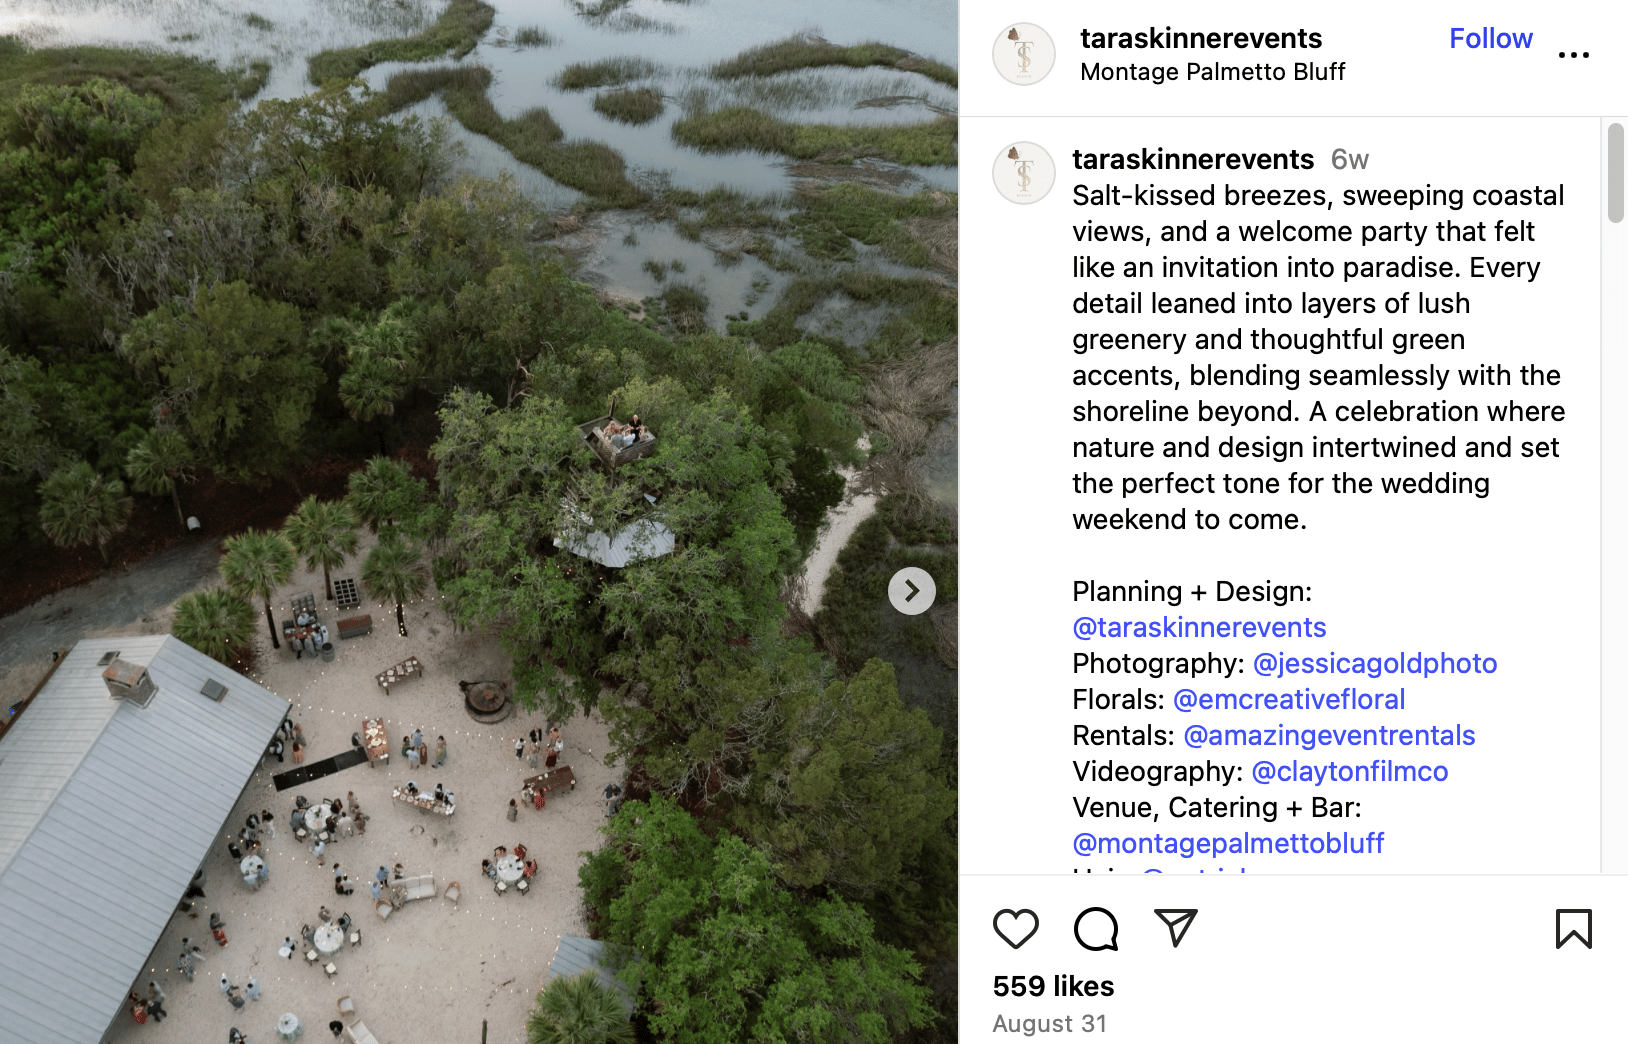This screenshot has height=1044, width=1628.
Task: Open comments with the speech bubble icon
Action: (1096, 929)
